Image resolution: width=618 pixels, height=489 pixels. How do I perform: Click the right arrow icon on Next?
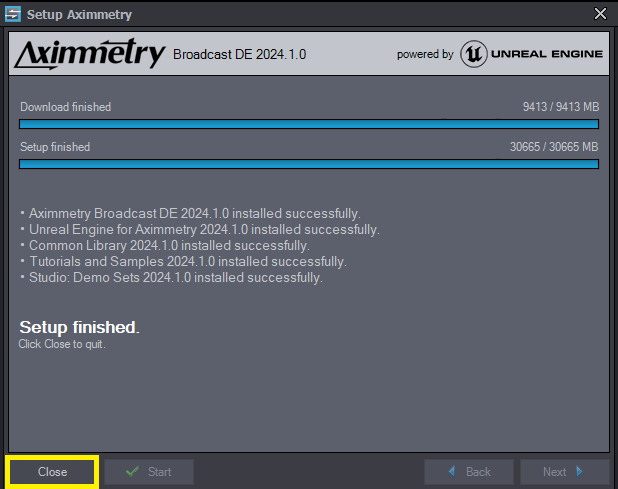pos(579,472)
